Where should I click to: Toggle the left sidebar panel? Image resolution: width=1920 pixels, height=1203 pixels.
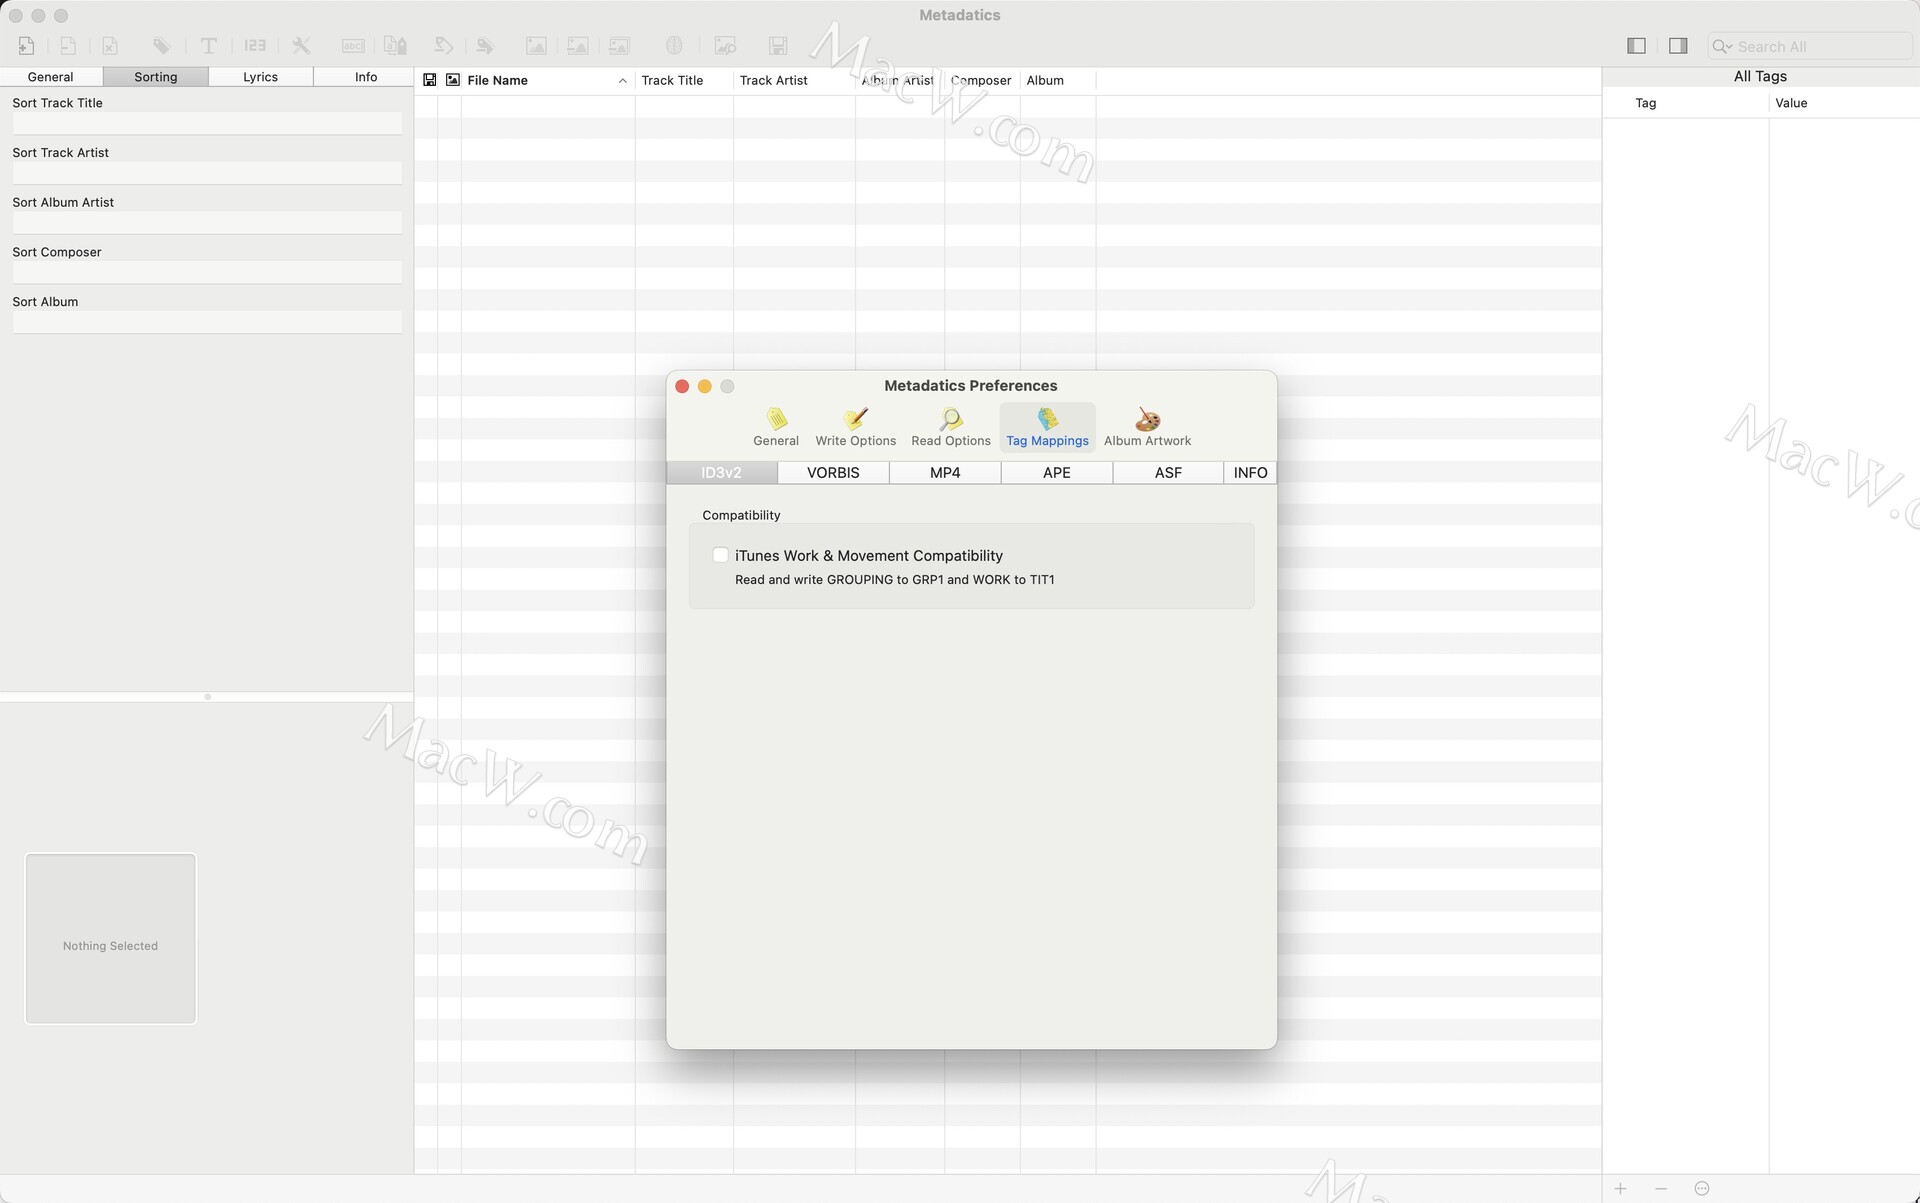coord(1636,46)
